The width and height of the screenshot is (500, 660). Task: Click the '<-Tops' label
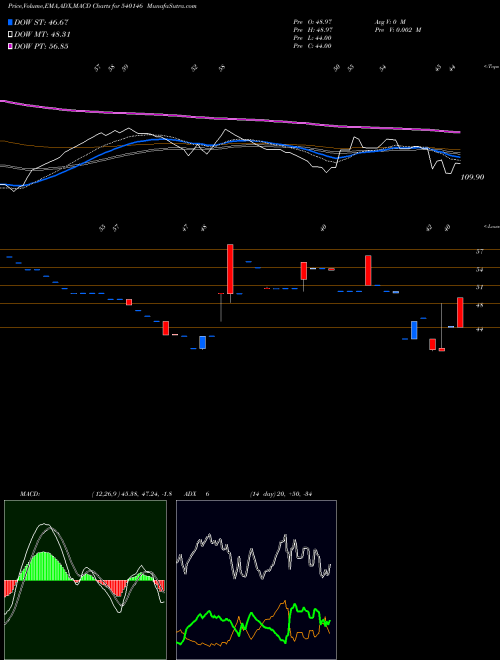tap(491, 67)
